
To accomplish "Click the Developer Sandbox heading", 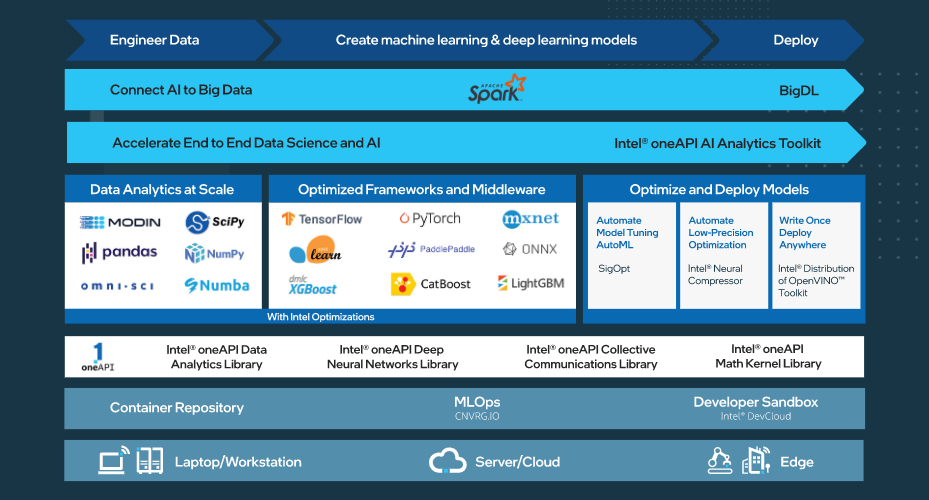I will tap(755, 402).
